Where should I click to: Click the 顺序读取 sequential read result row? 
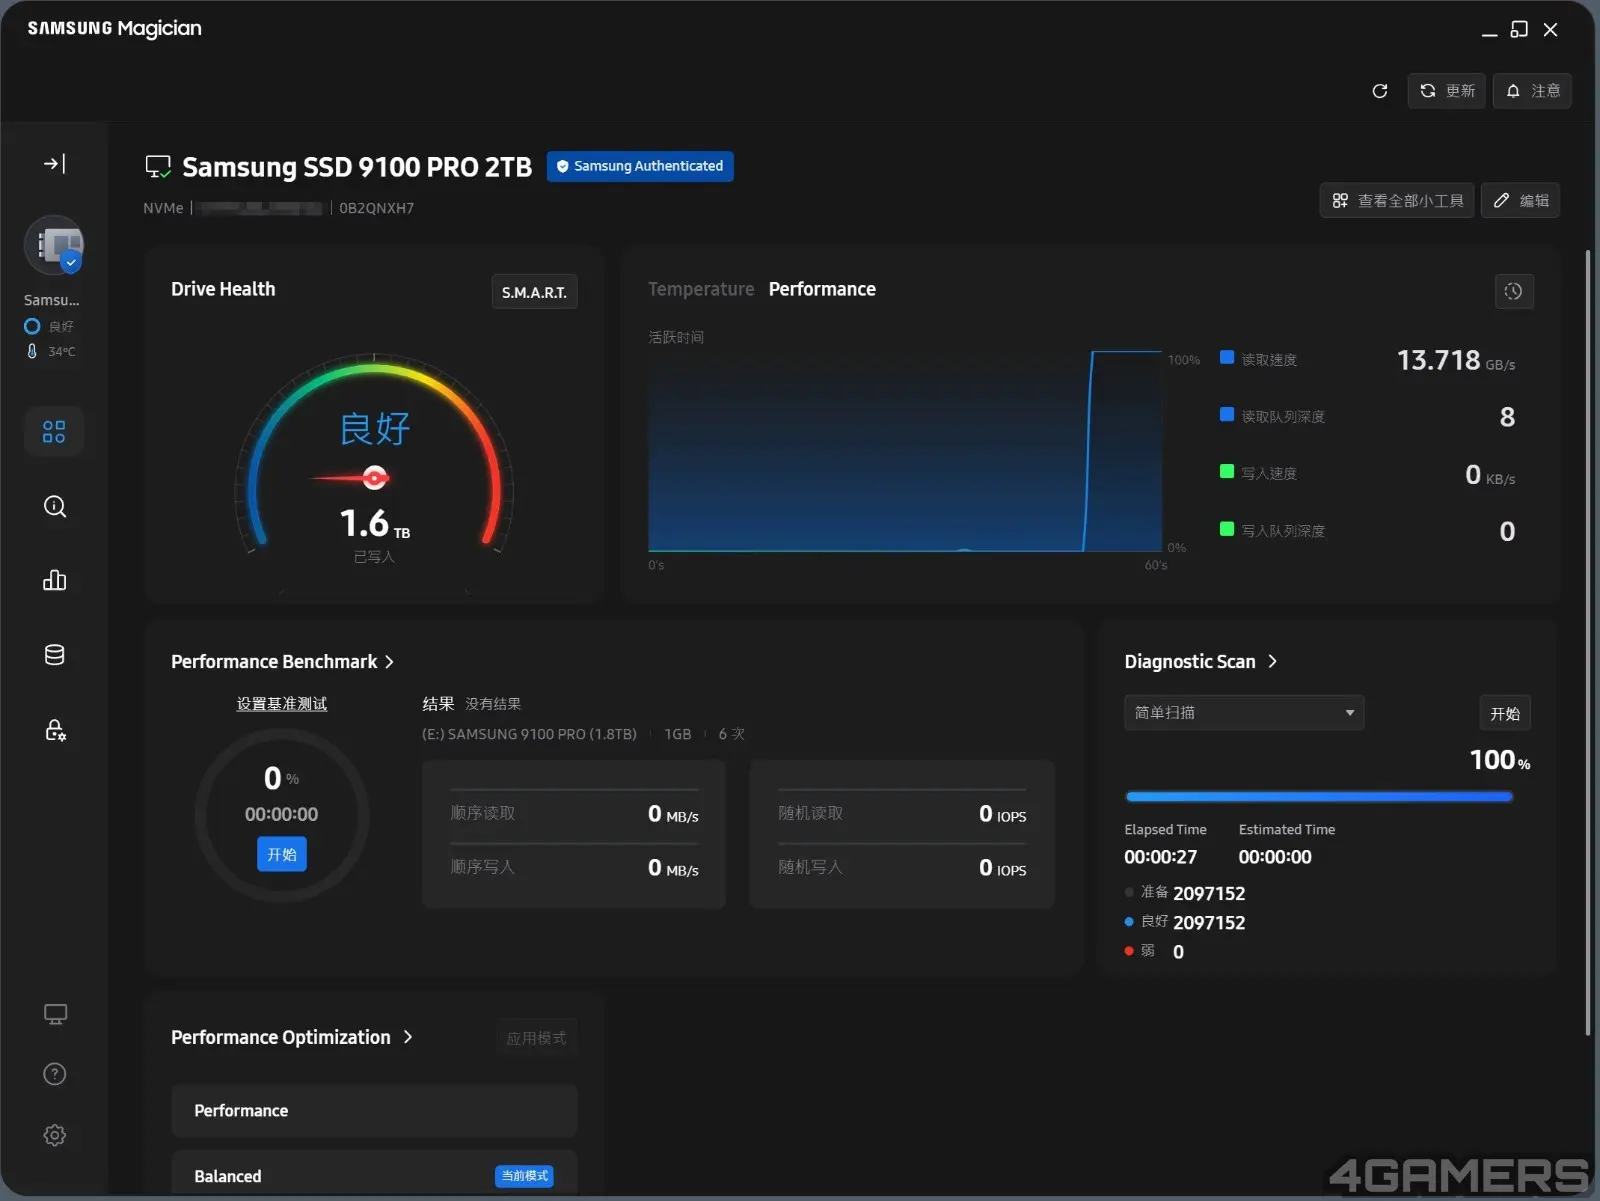(574, 814)
